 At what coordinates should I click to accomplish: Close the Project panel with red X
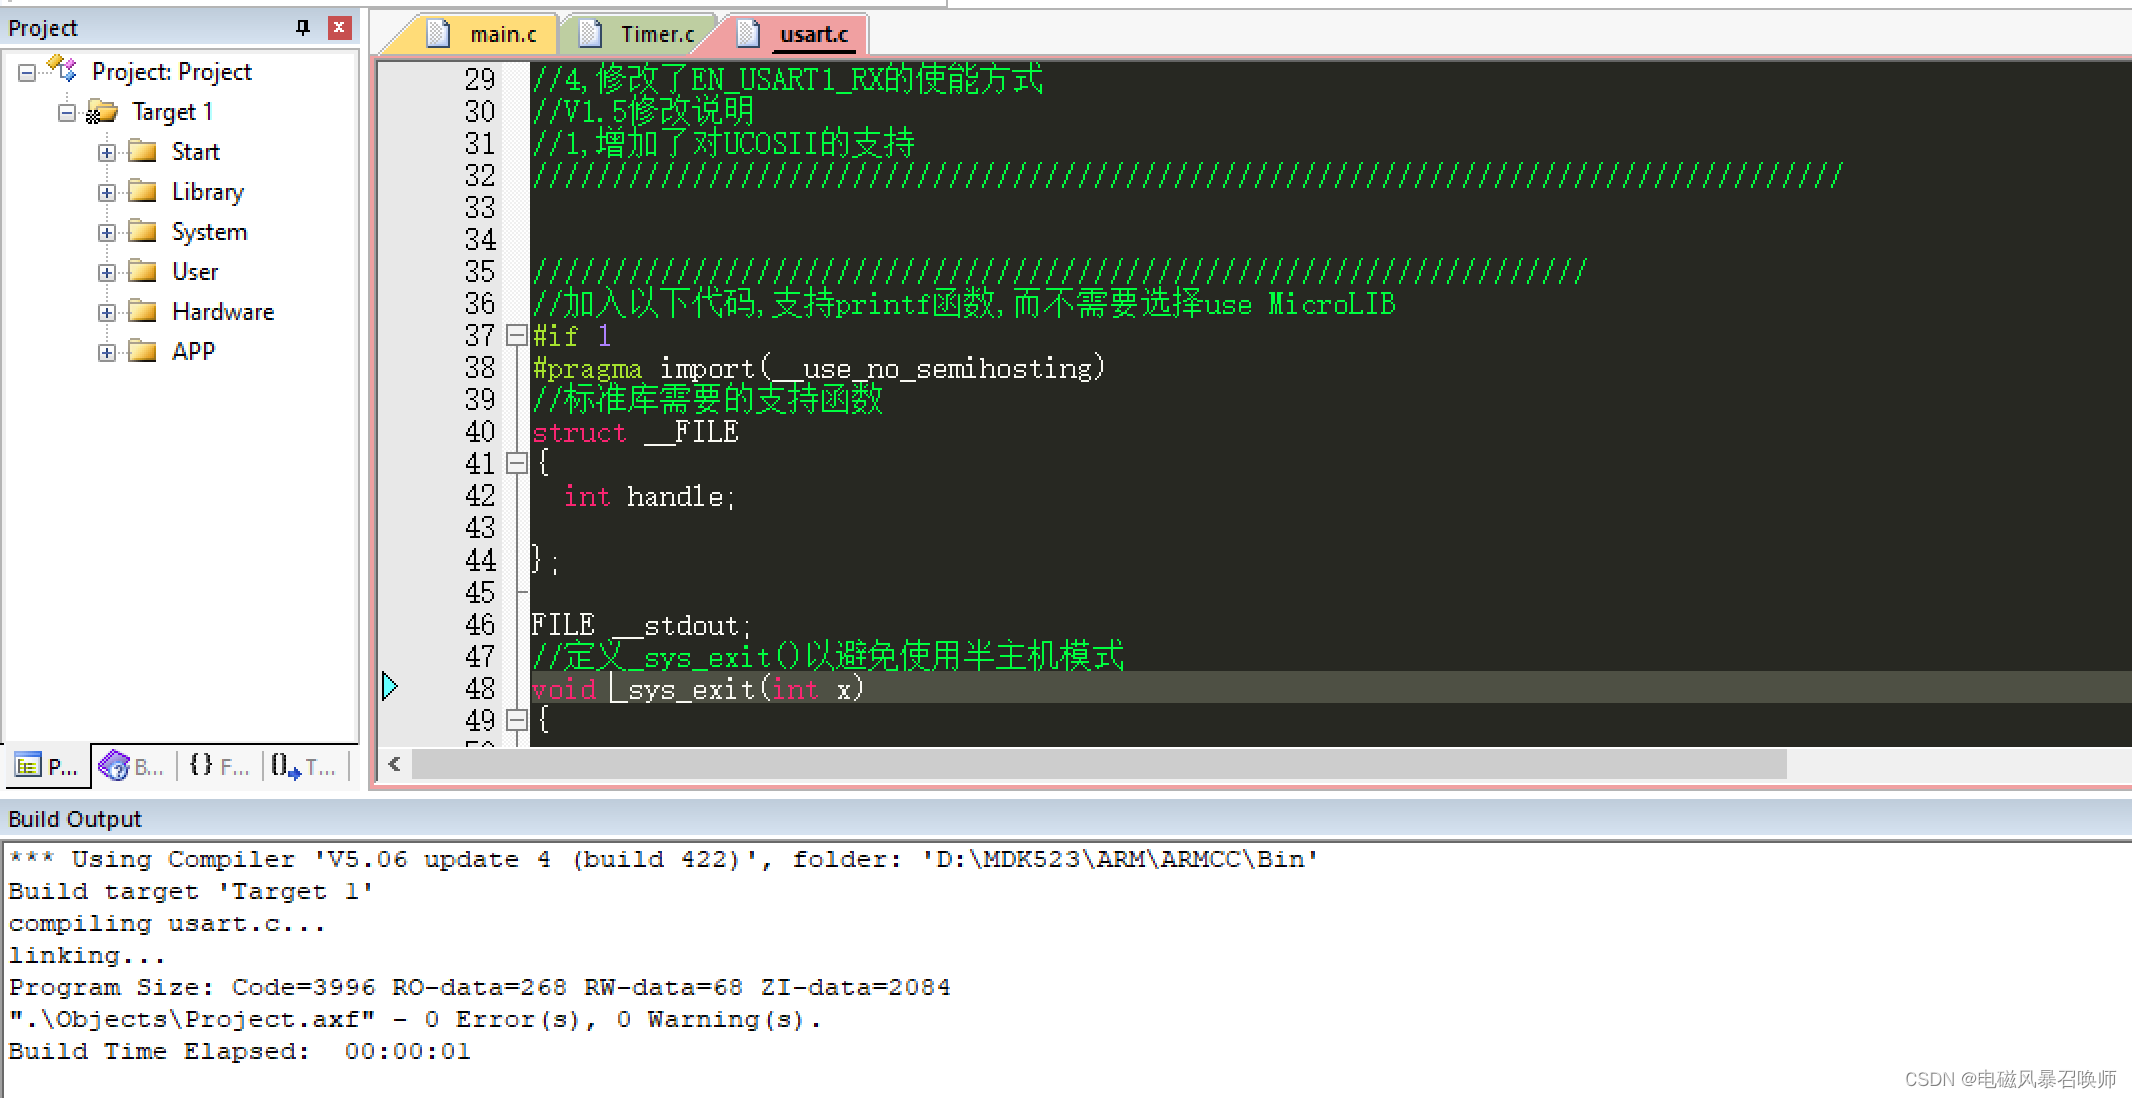pos(339,27)
